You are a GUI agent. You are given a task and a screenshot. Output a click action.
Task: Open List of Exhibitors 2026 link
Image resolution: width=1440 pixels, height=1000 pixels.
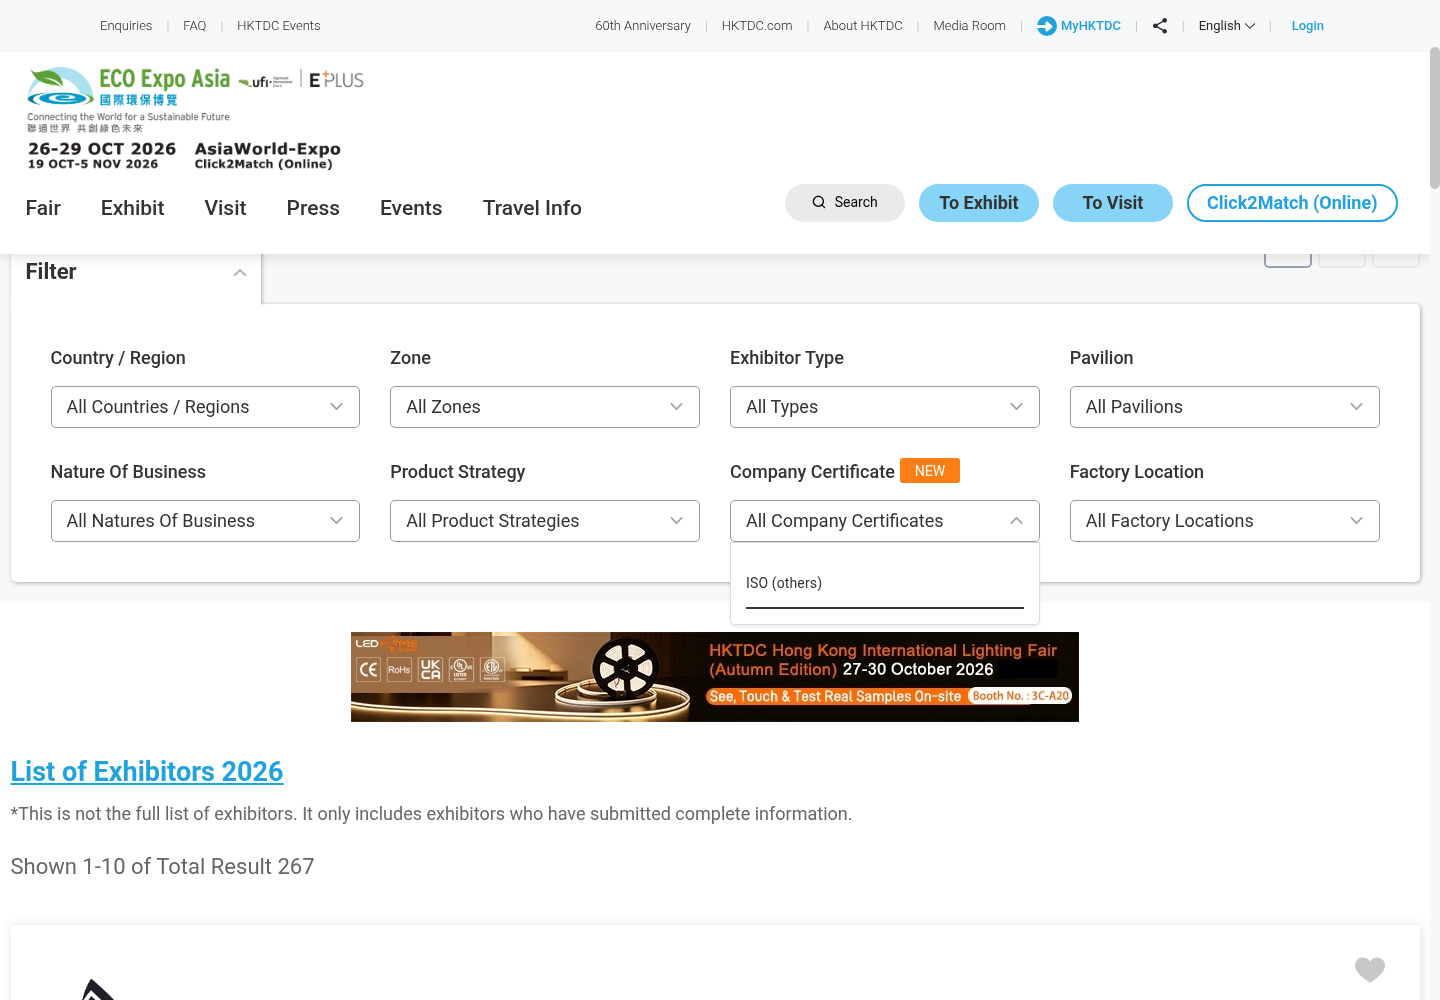pyautogui.click(x=147, y=772)
